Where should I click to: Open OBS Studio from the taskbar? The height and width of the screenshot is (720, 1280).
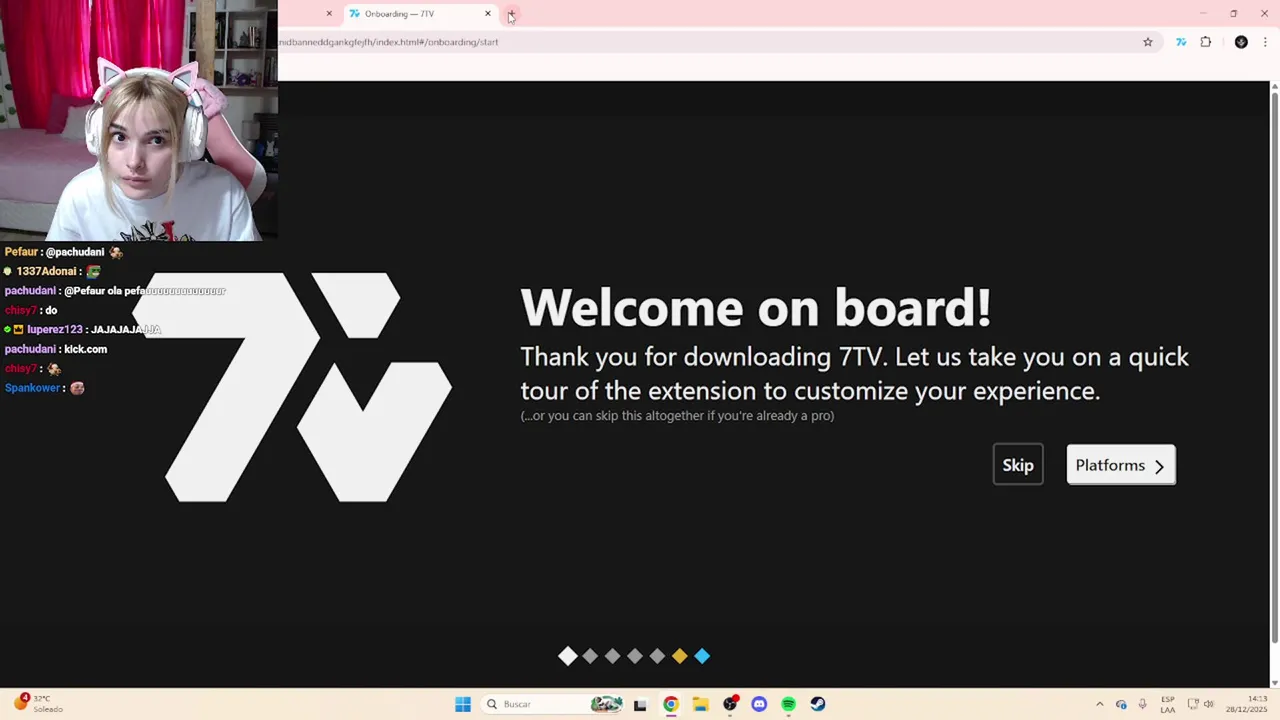coord(730,704)
